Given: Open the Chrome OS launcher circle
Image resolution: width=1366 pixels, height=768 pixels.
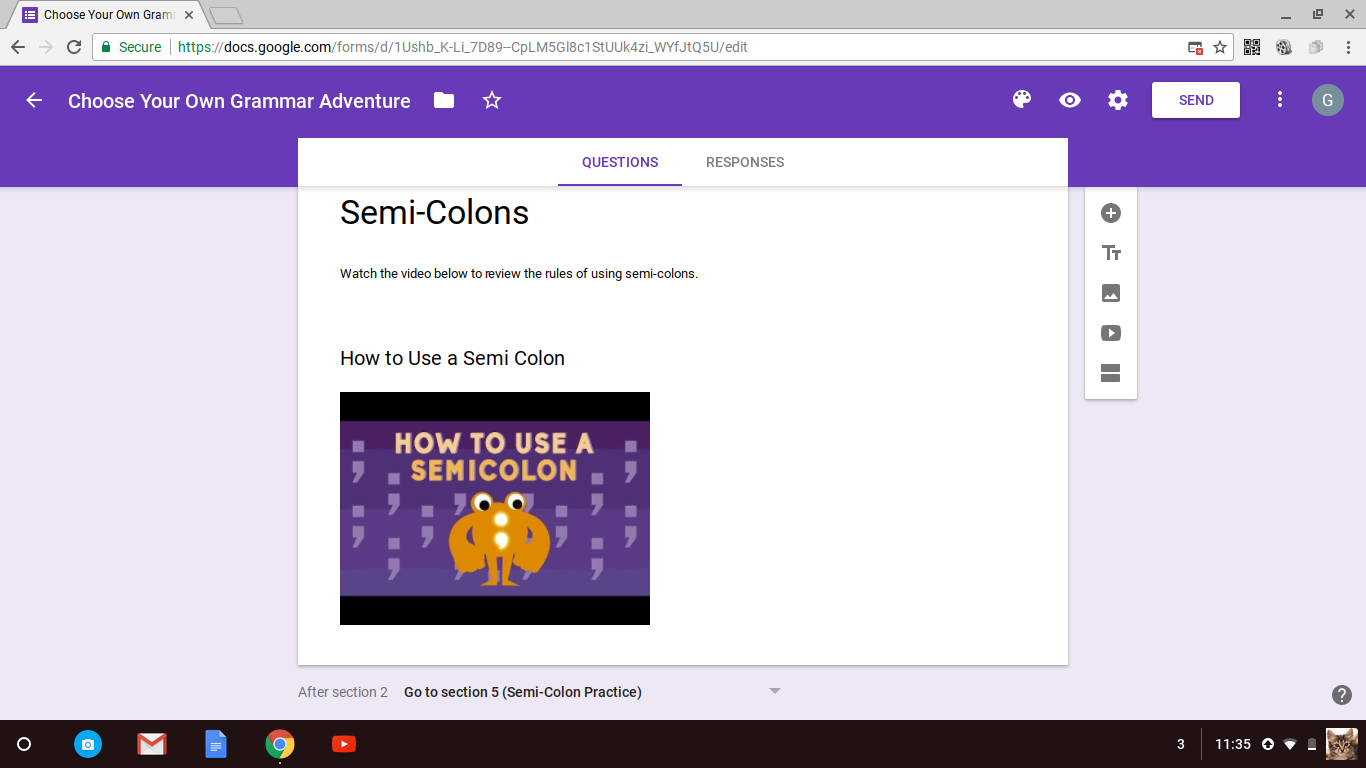Looking at the screenshot, I should click(x=25, y=744).
